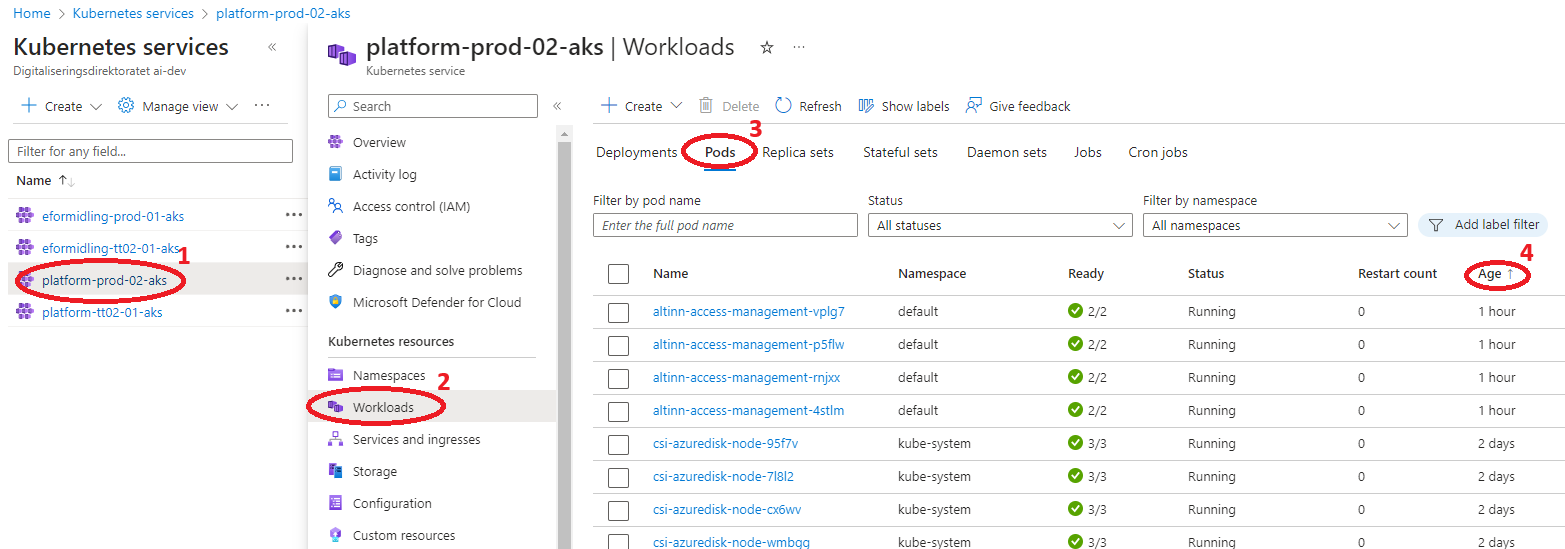Open the ellipsis menu next to Manage view
Viewport: 1565px width, 549px height.
coord(262,105)
